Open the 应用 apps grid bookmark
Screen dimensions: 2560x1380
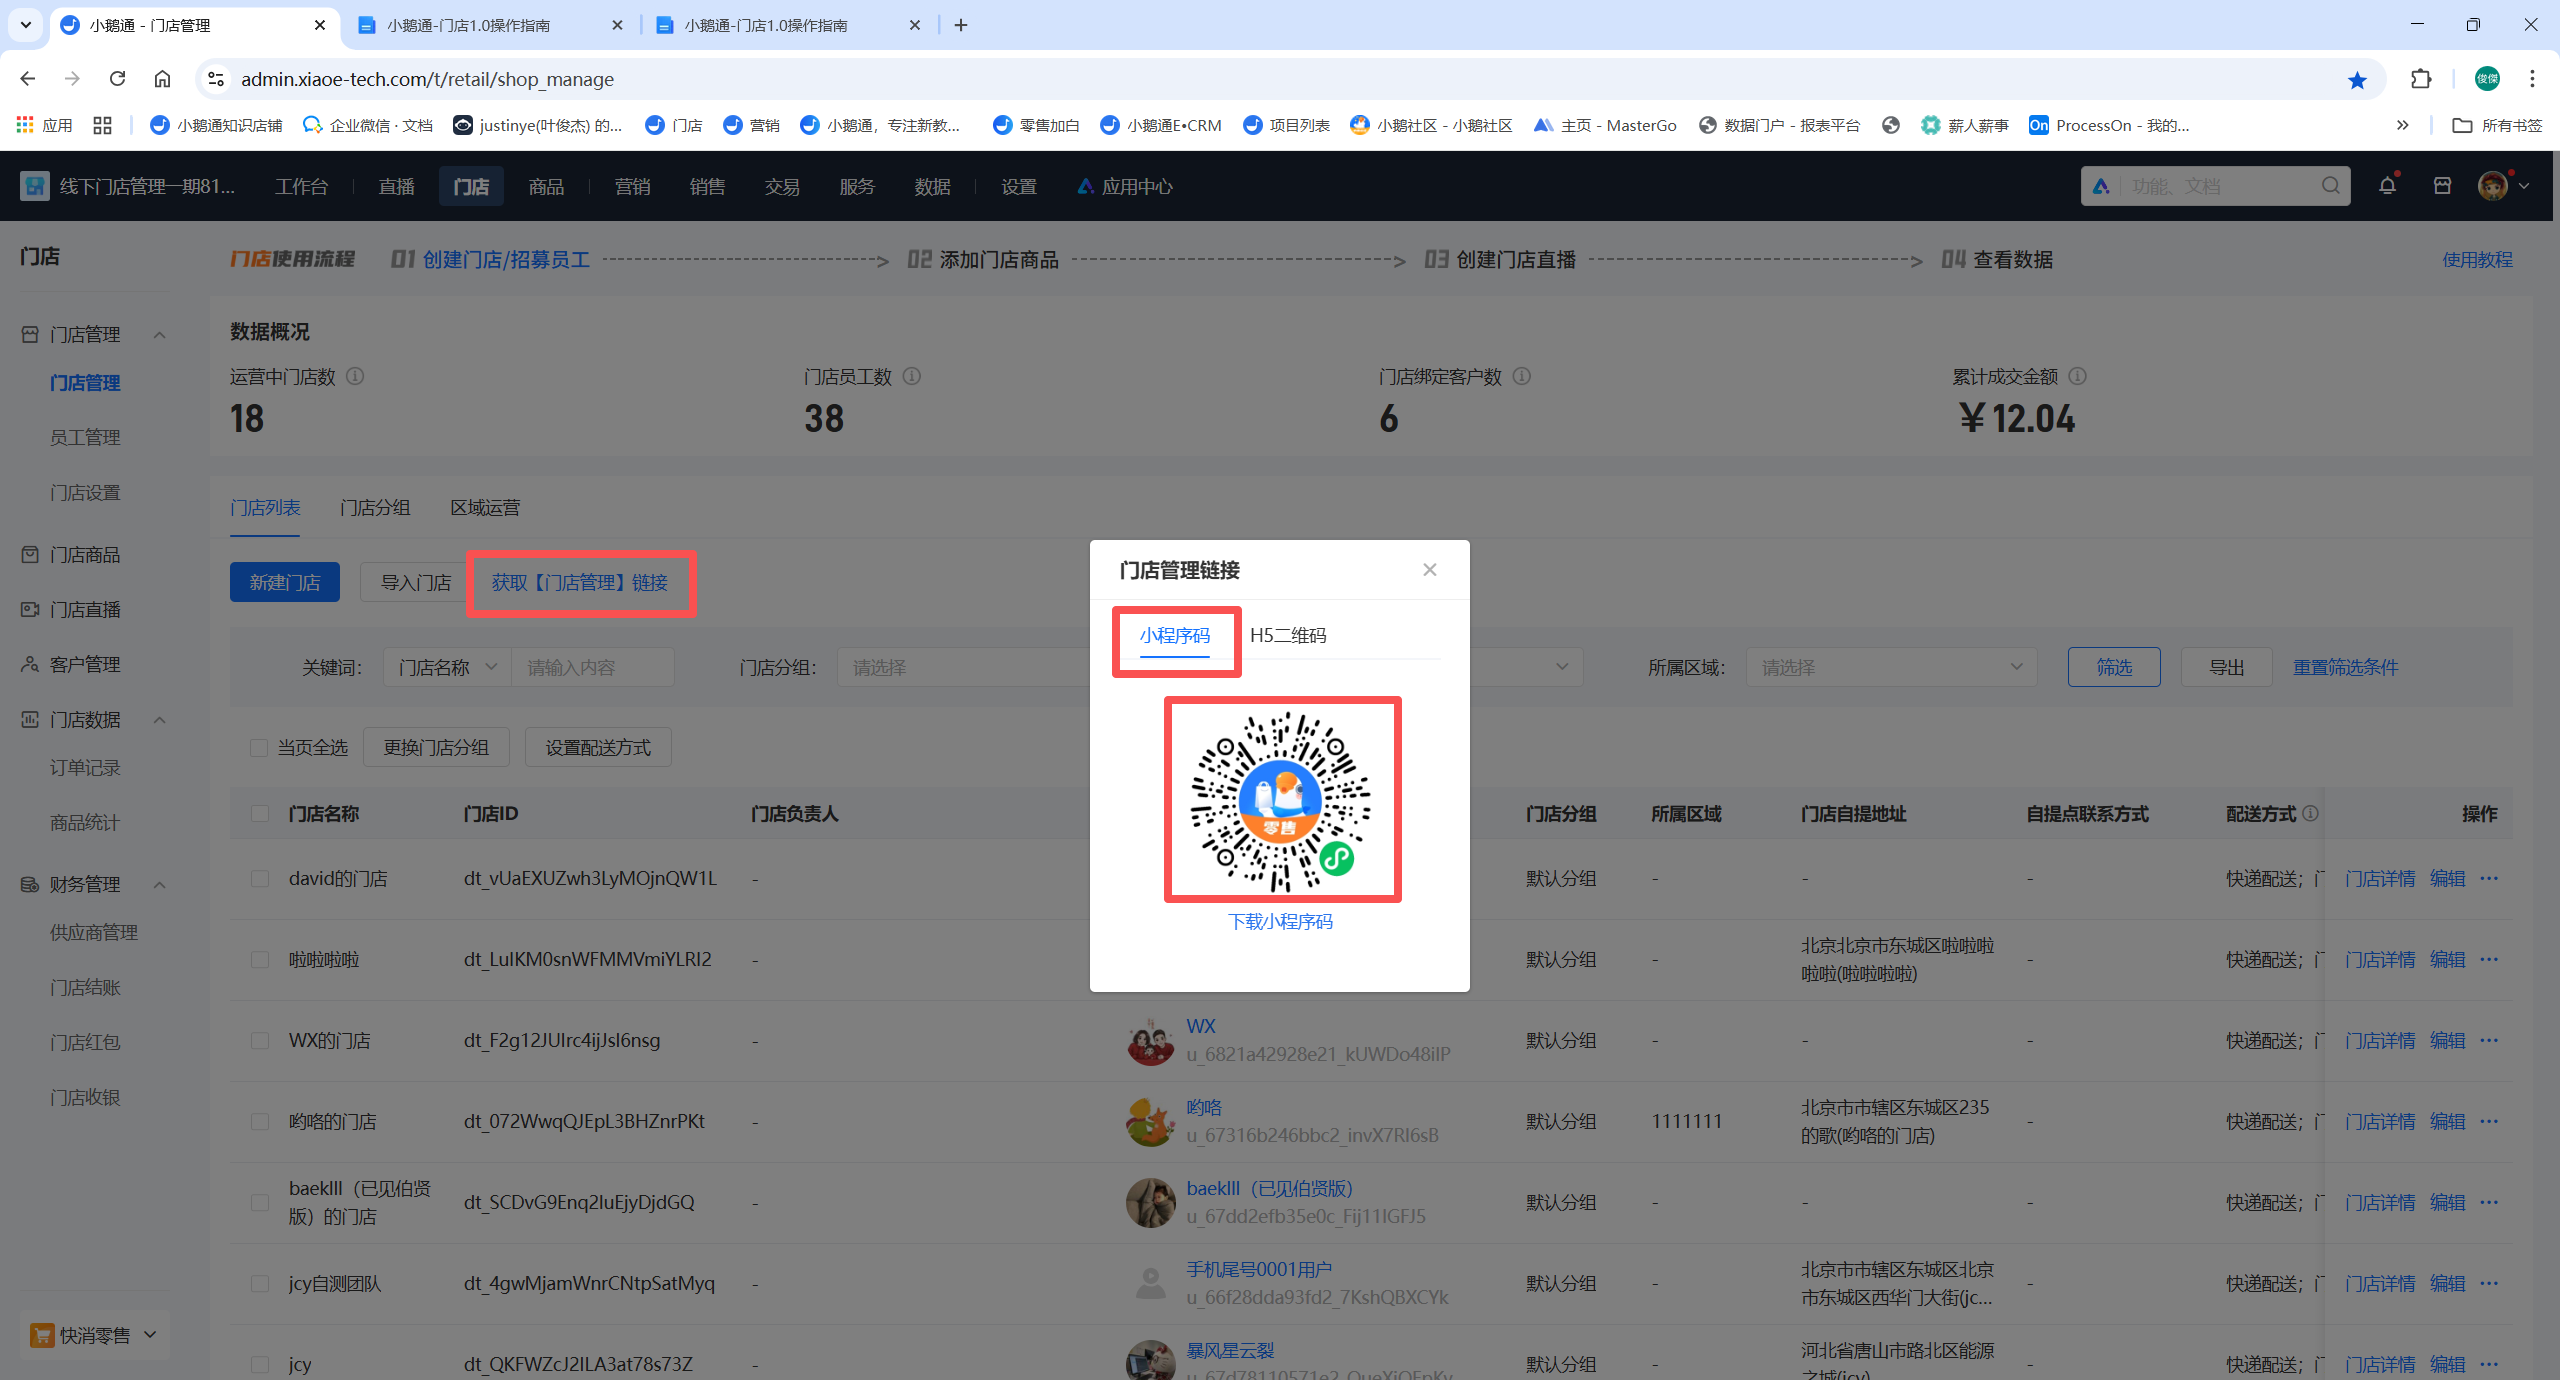(45, 125)
